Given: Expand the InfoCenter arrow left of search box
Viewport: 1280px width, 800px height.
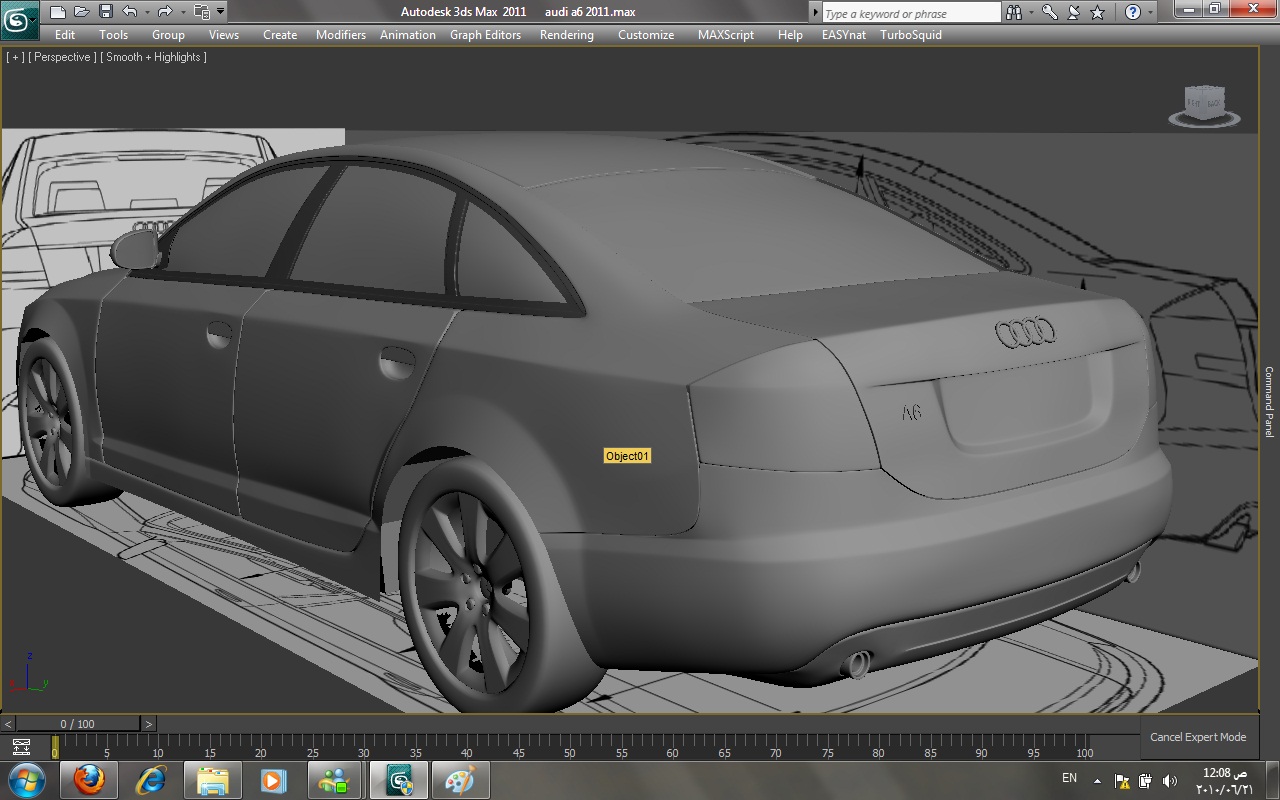Looking at the screenshot, I should point(815,13).
